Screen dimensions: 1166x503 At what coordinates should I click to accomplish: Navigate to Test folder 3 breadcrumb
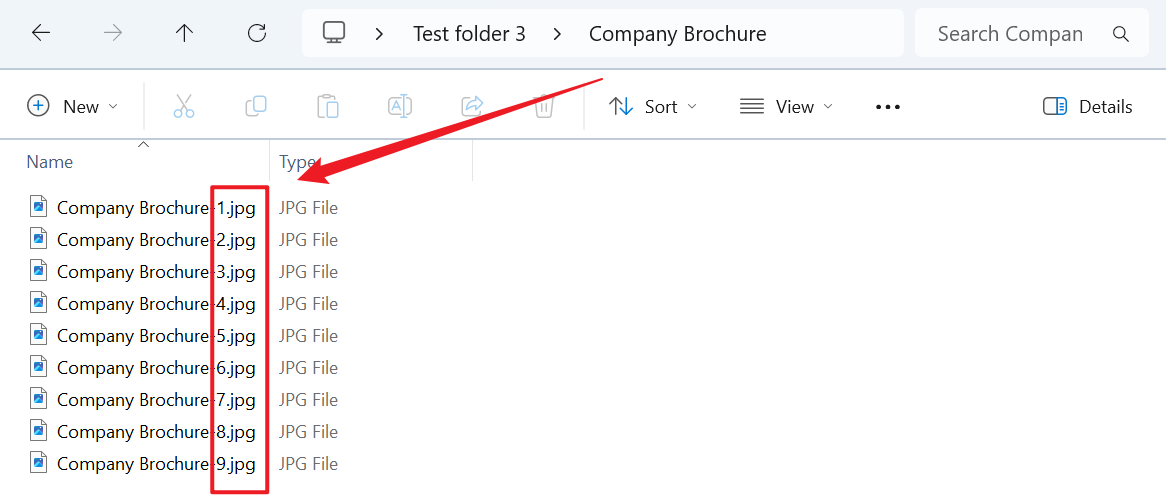point(469,34)
